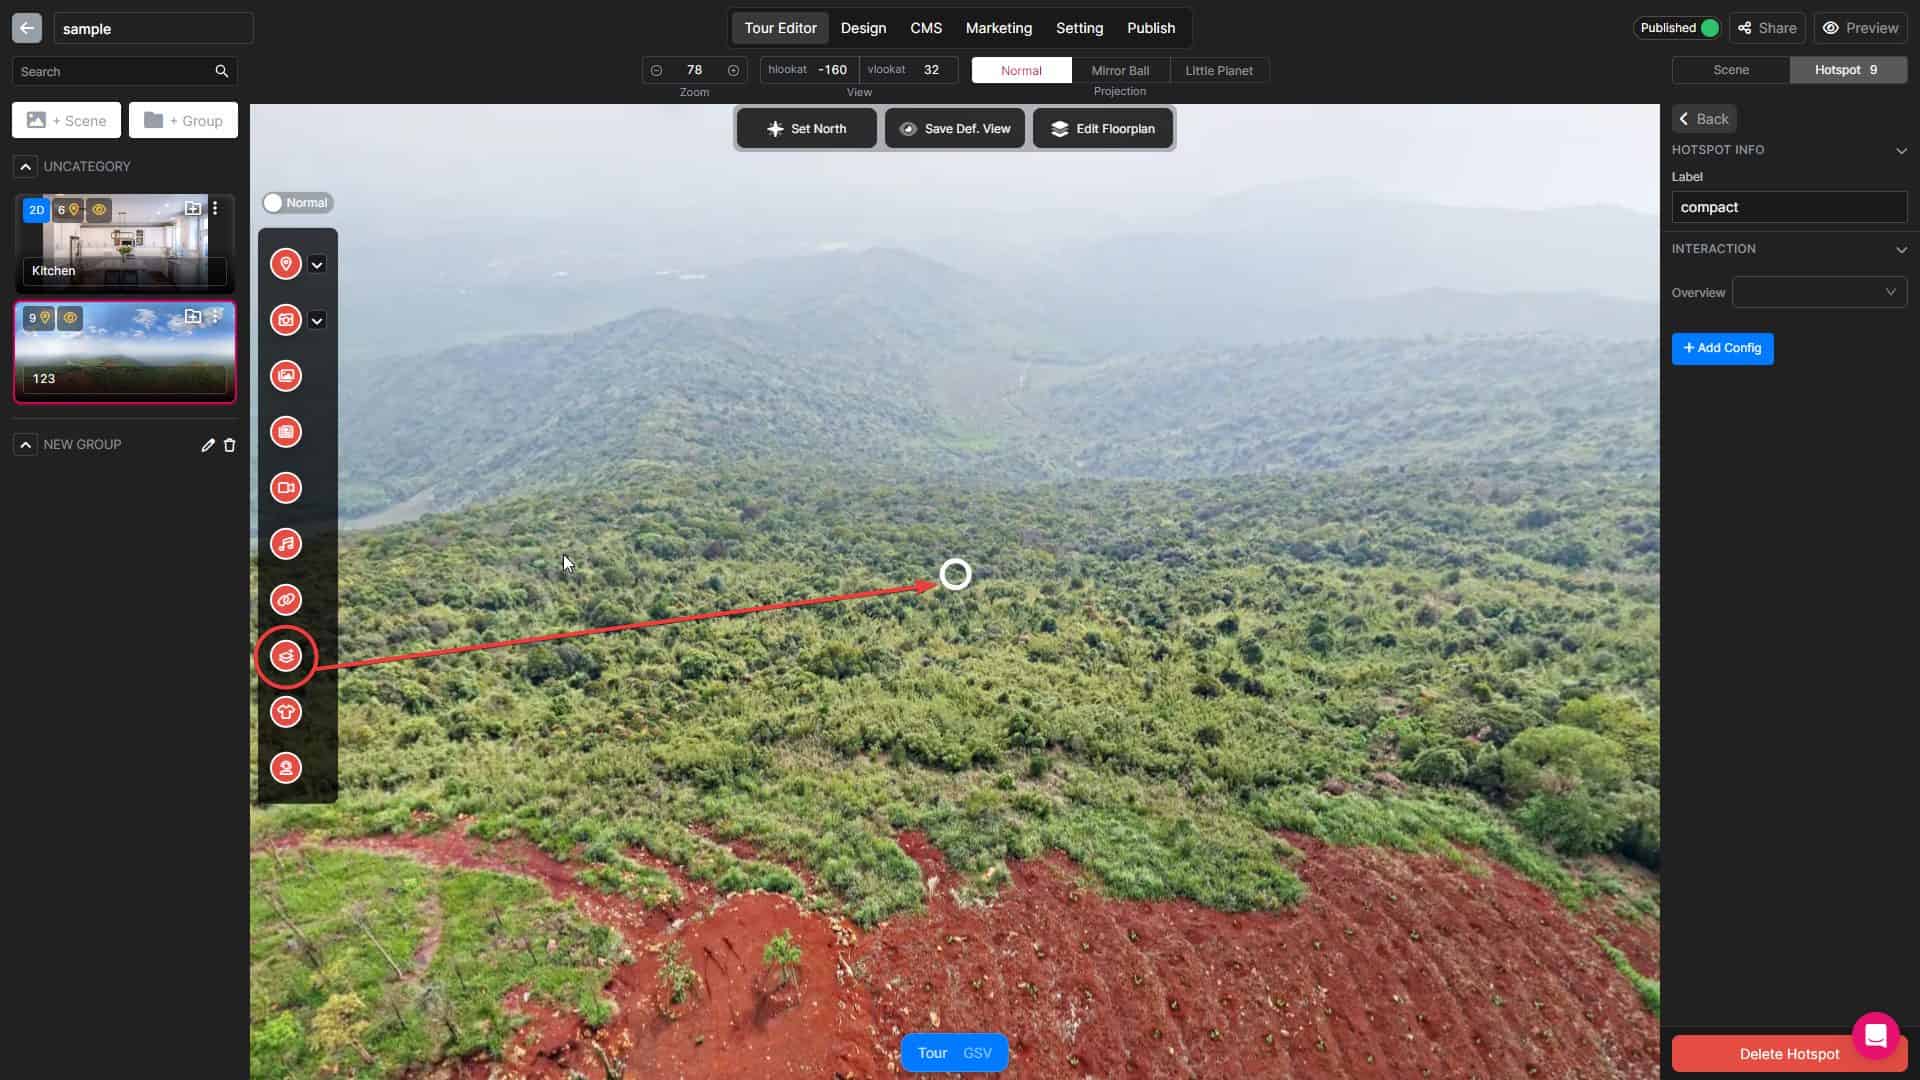Select the music/audio hotspot tool
1920x1080 pixels.
pyautogui.click(x=286, y=544)
